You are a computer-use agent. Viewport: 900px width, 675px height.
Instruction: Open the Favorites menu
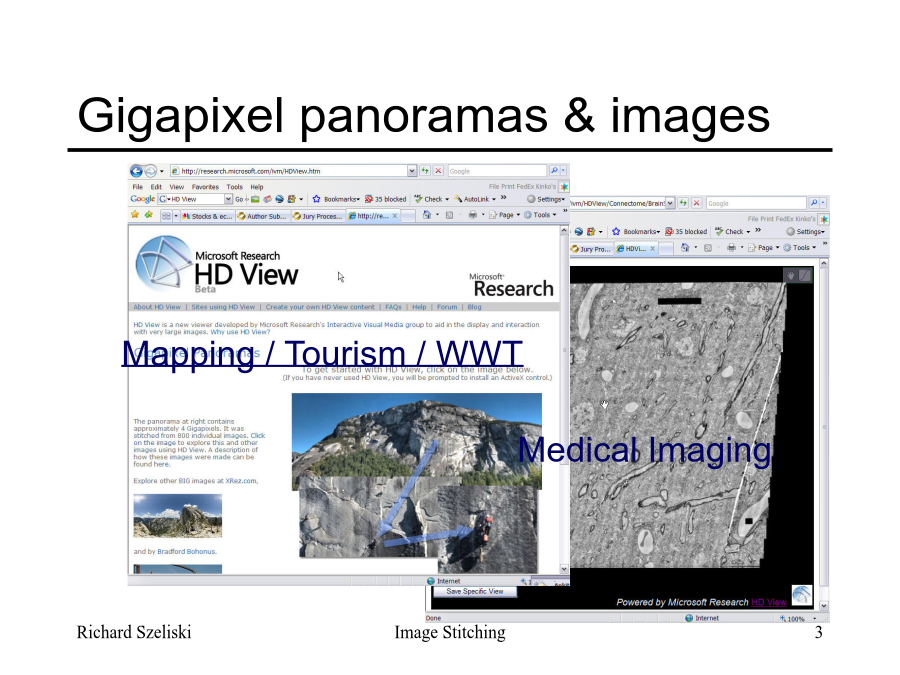[x=205, y=187]
